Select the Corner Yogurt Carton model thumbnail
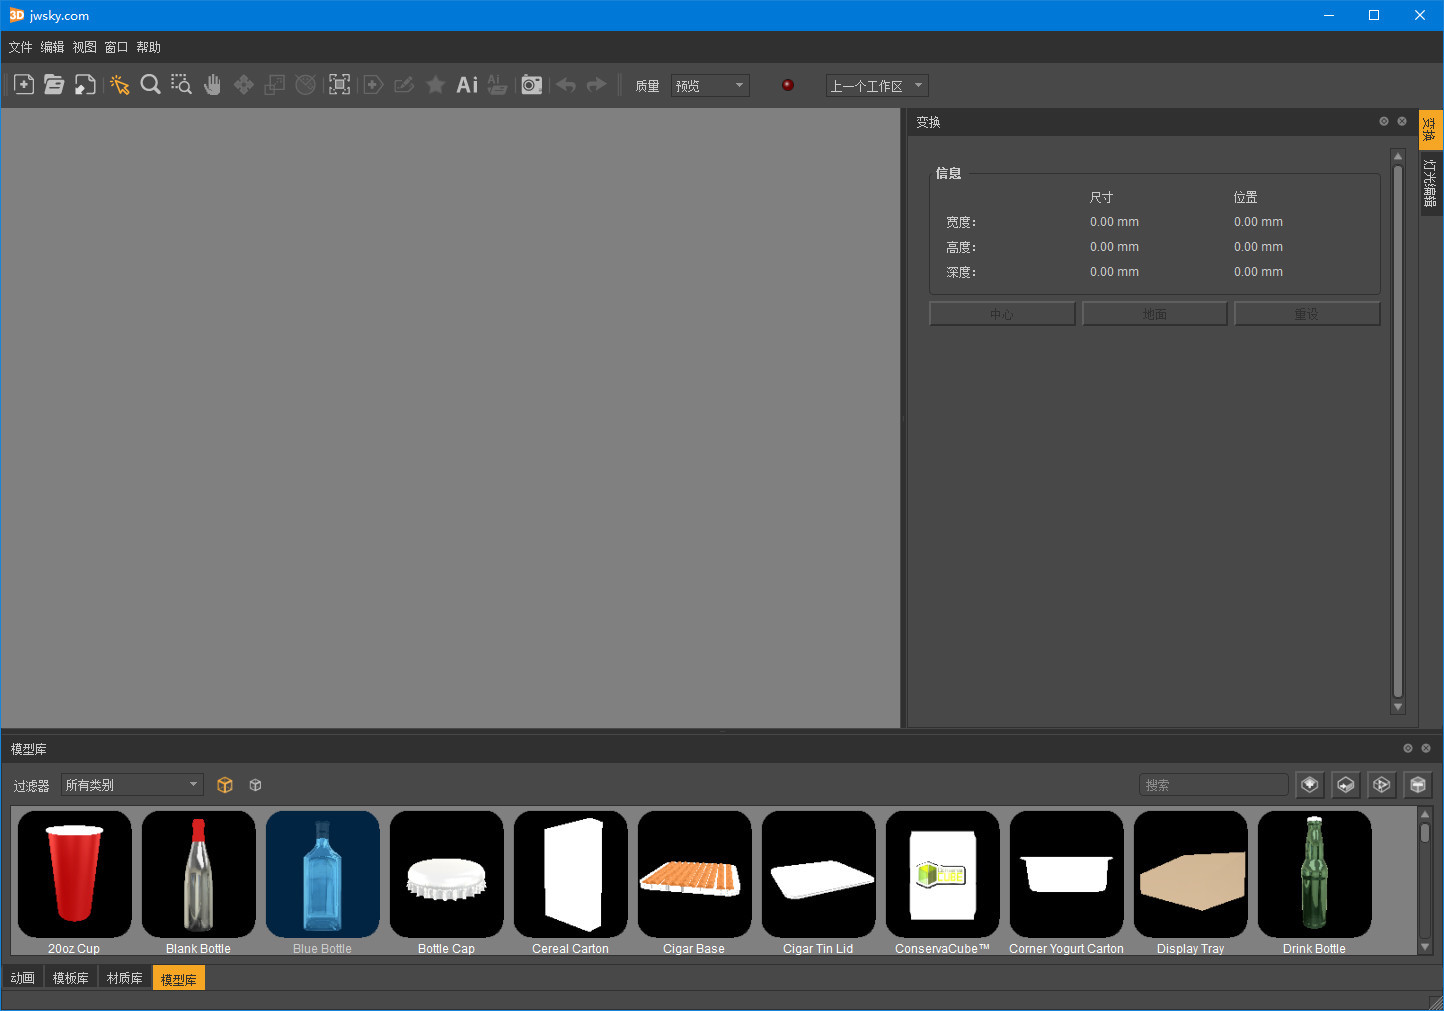 [1066, 875]
